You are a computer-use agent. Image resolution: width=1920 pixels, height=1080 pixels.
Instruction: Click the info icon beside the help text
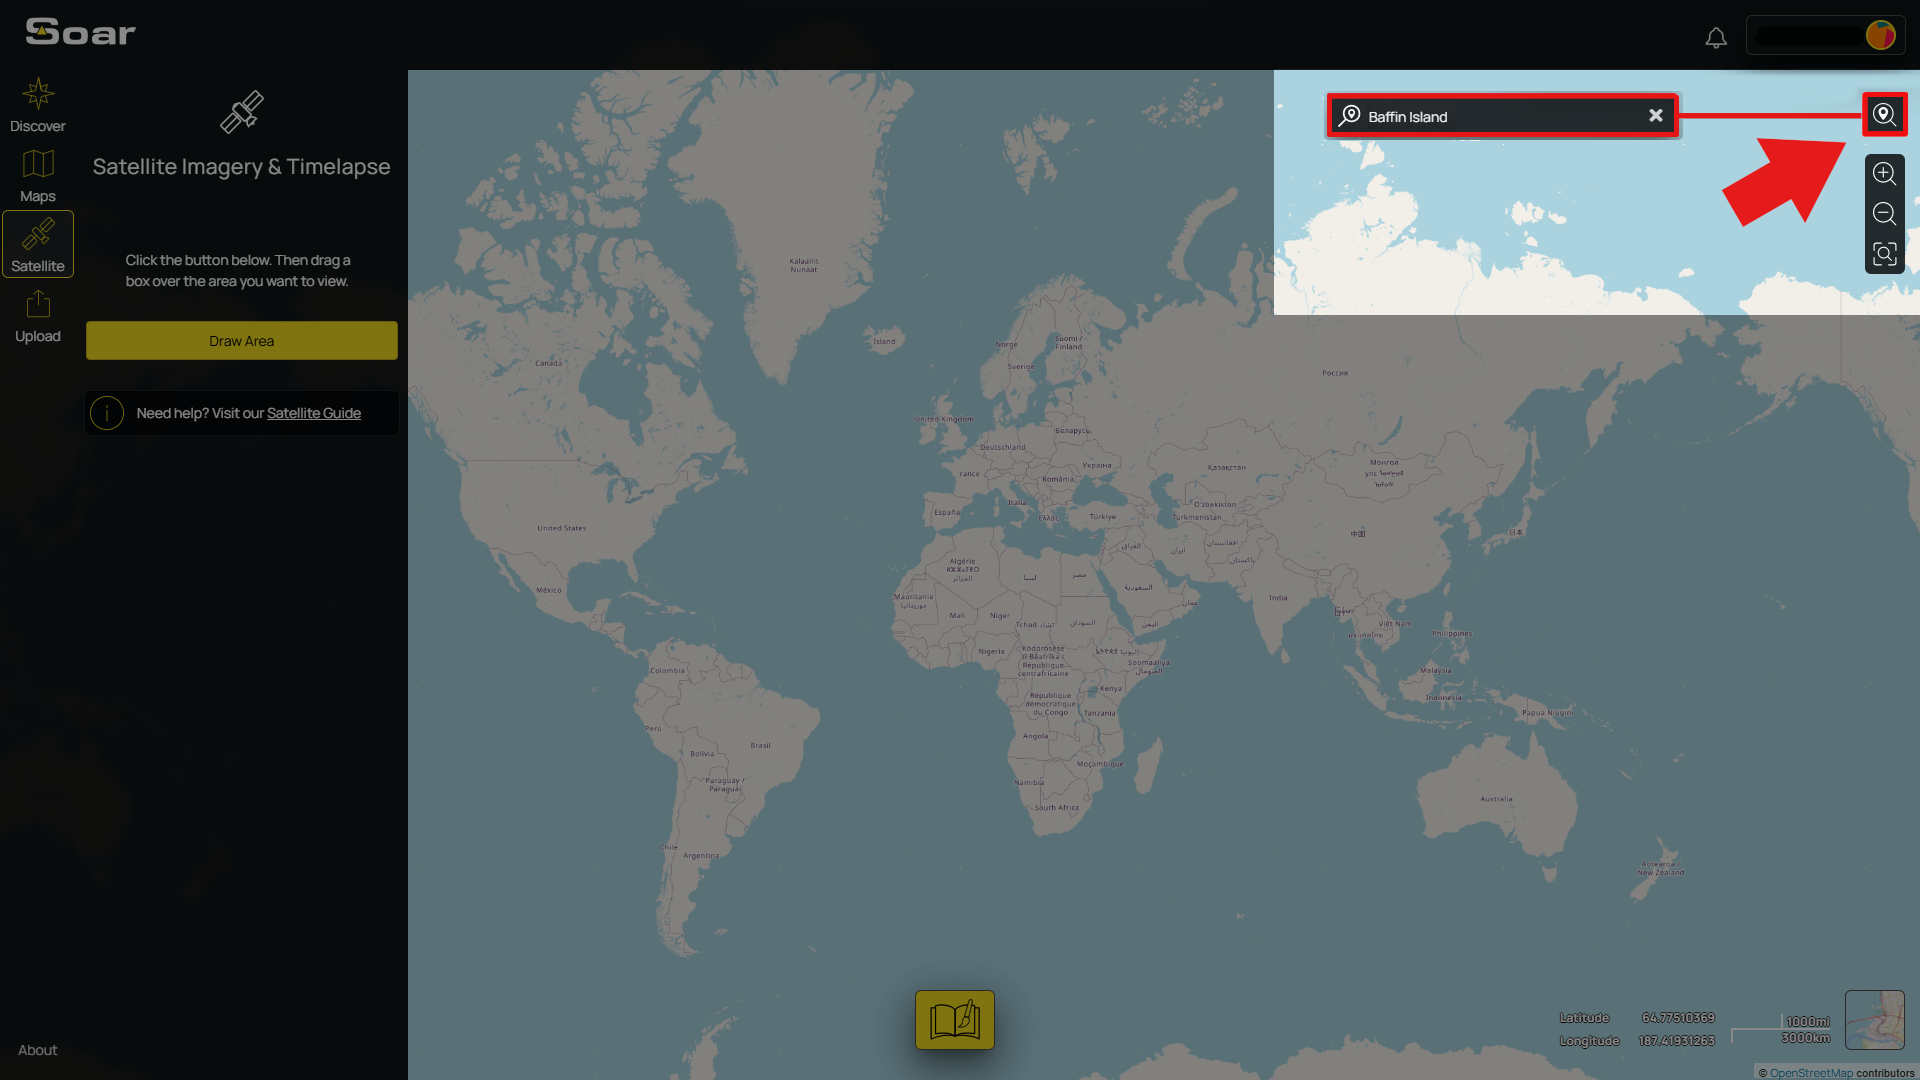coord(107,412)
